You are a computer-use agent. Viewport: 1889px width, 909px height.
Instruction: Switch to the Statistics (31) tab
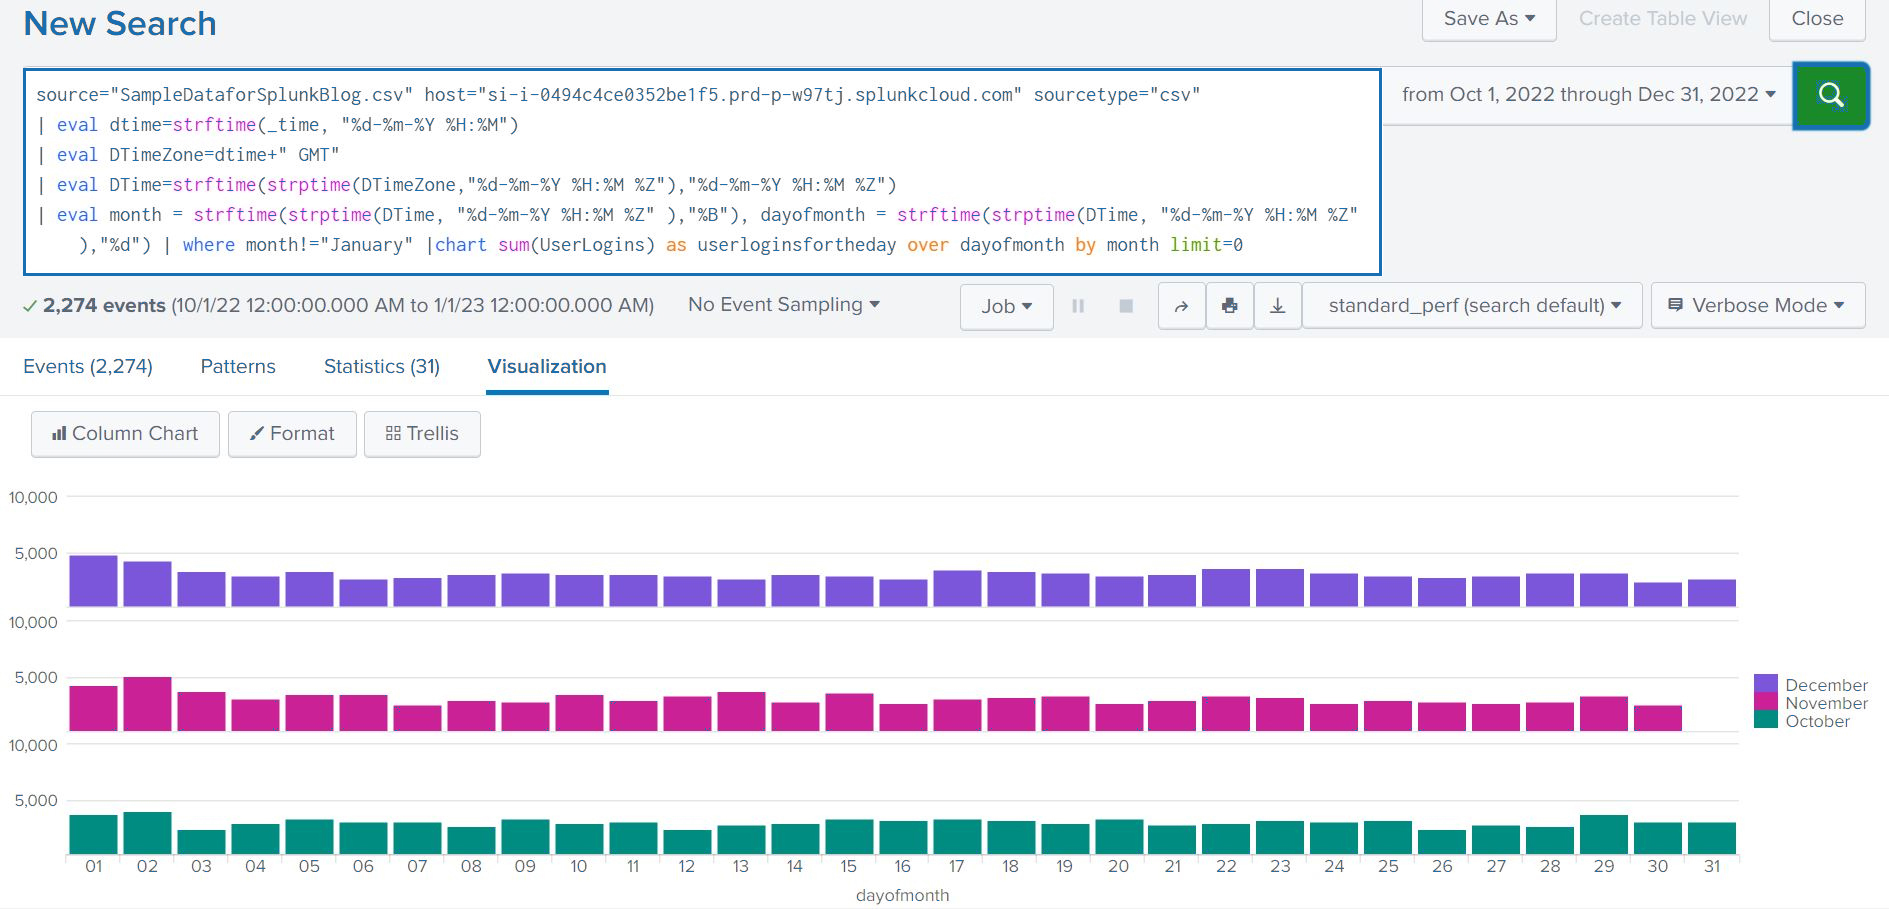[382, 367]
